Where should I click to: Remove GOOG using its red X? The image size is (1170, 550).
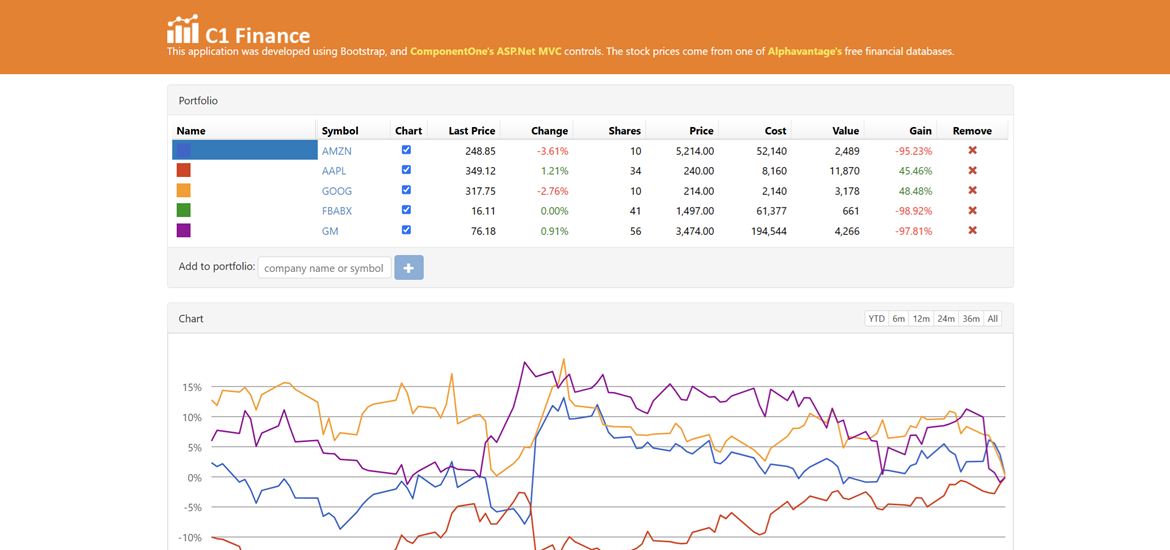[972, 191]
